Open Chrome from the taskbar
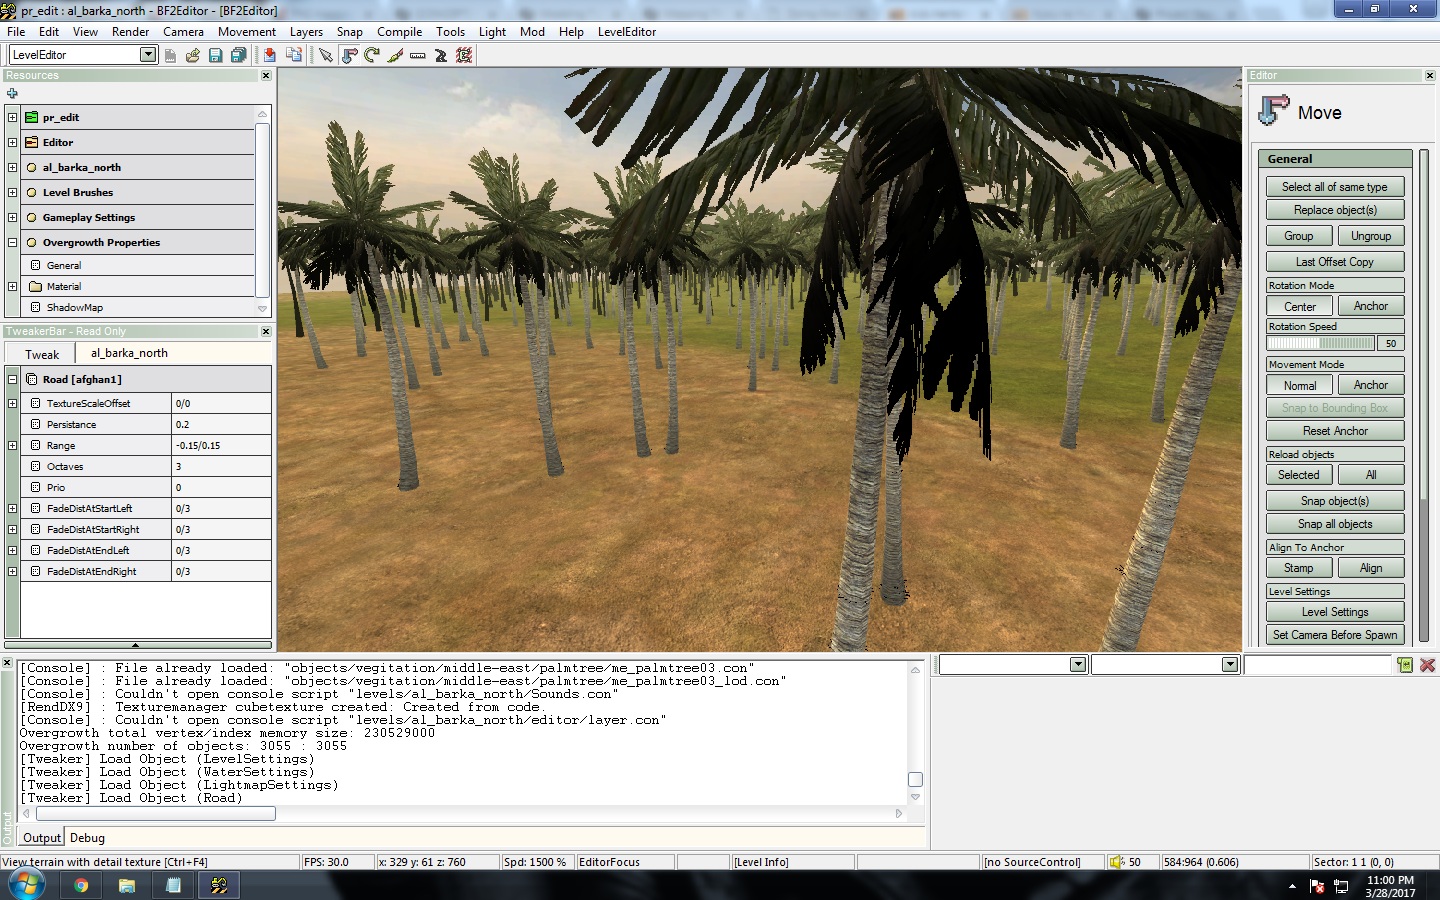1440x900 pixels. click(x=81, y=885)
